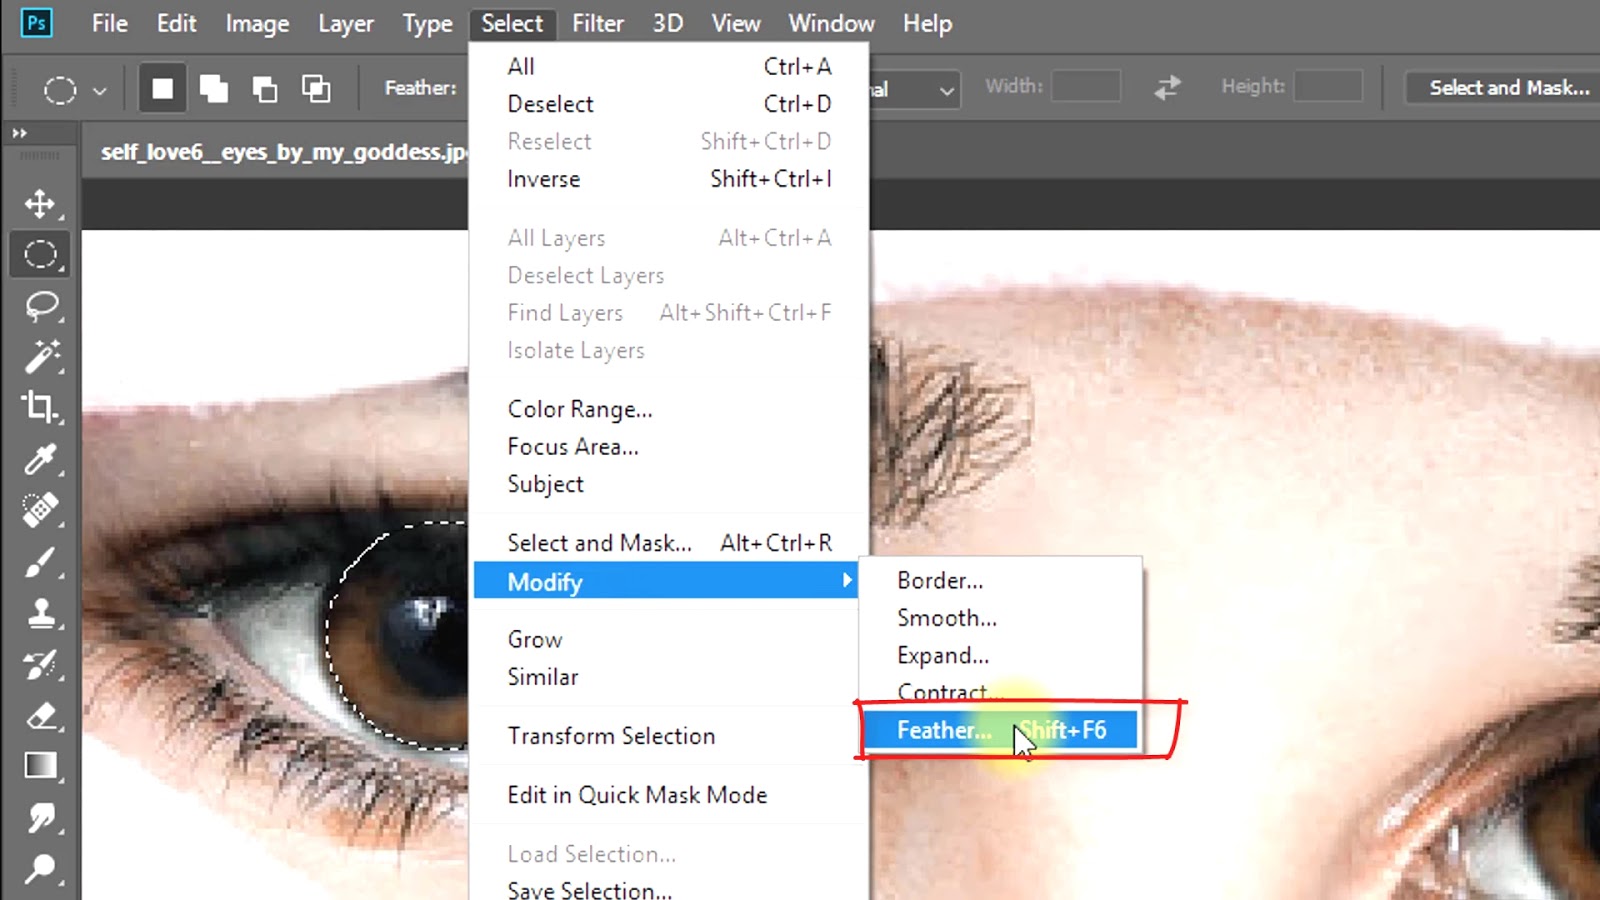The image size is (1600, 900).
Task: Click the Photoshop Ps logo icon
Action: click(x=37, y=23)
